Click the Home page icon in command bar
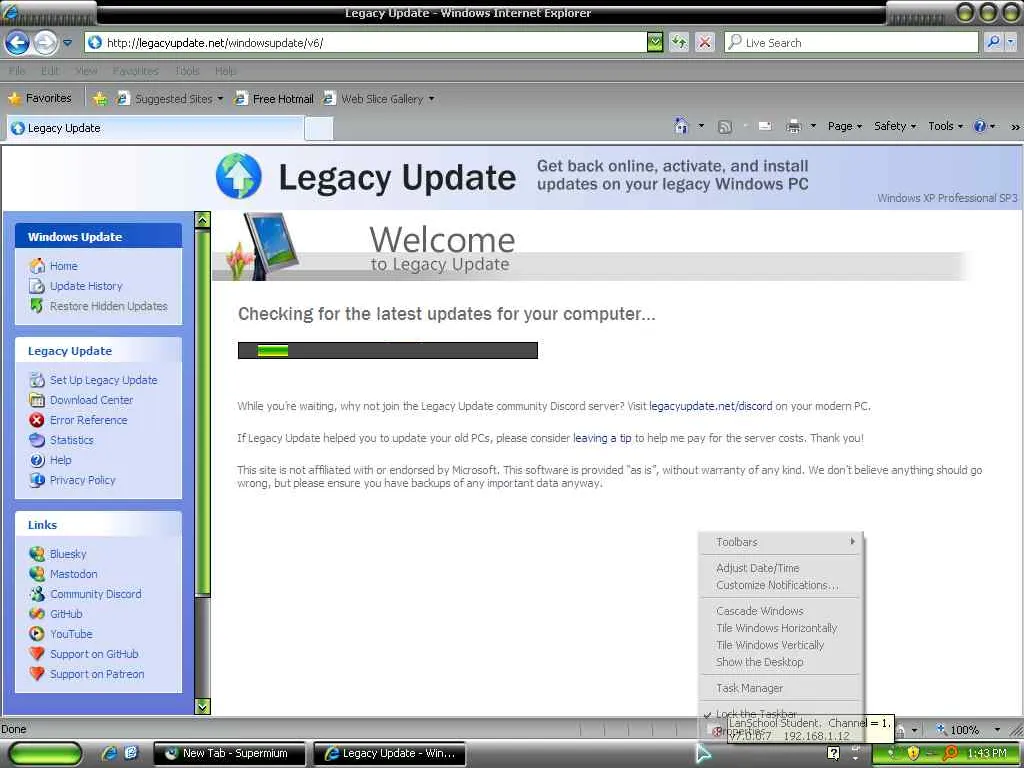Screen dimensions: 1024x768 point(681,126)
